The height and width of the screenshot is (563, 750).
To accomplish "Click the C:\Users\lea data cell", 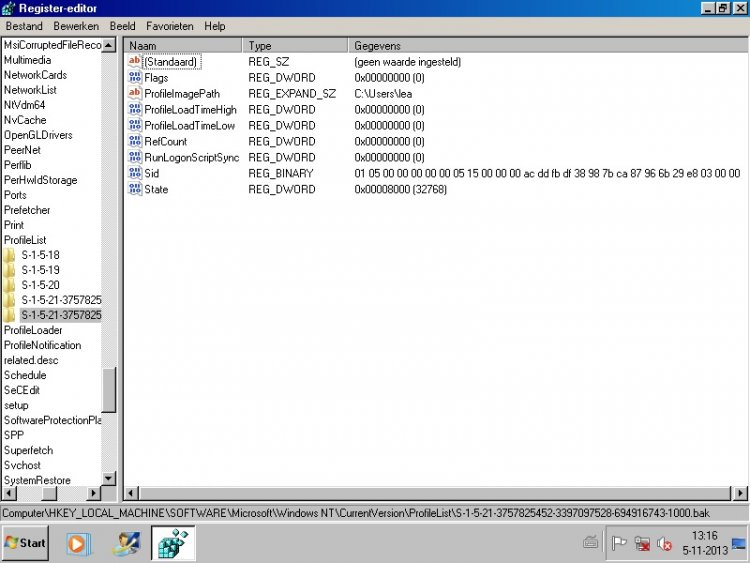I will (x=383, y=93).
